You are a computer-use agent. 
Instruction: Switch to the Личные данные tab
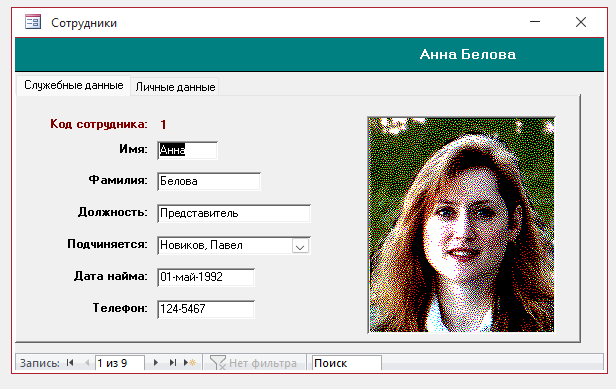(x=175, y=87)
